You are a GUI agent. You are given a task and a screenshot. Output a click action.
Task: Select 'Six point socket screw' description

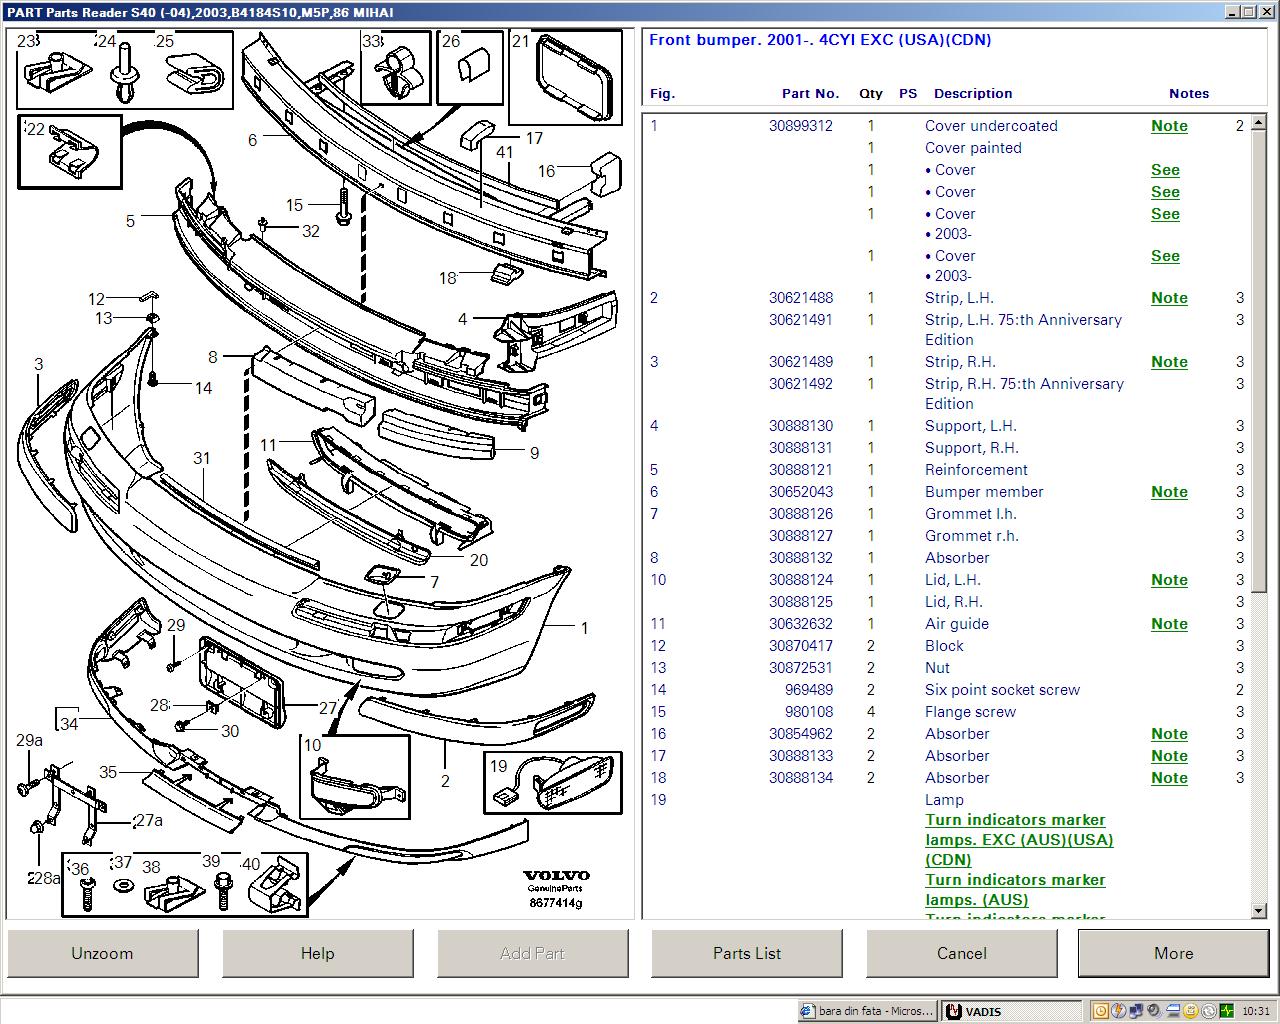(x=1002, y=690)
